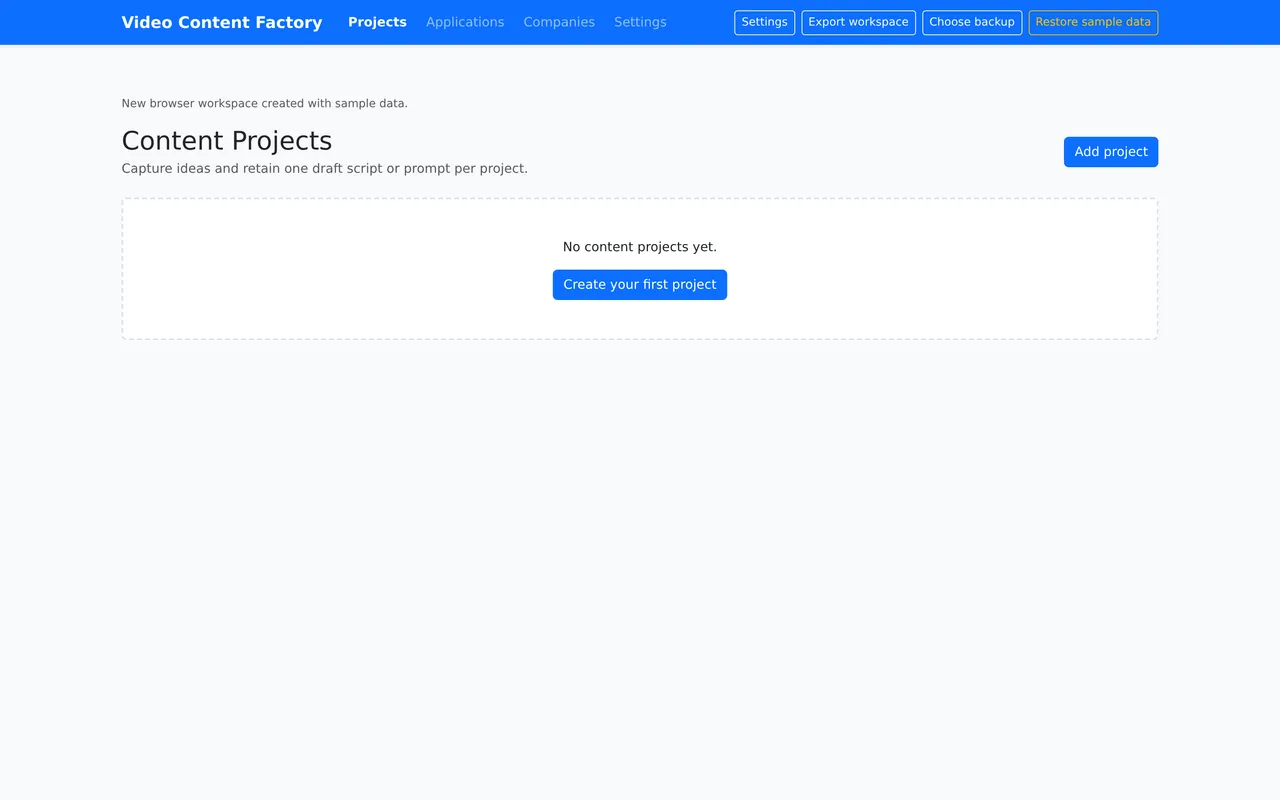Click the Export workspace button

tap(859, 22)
